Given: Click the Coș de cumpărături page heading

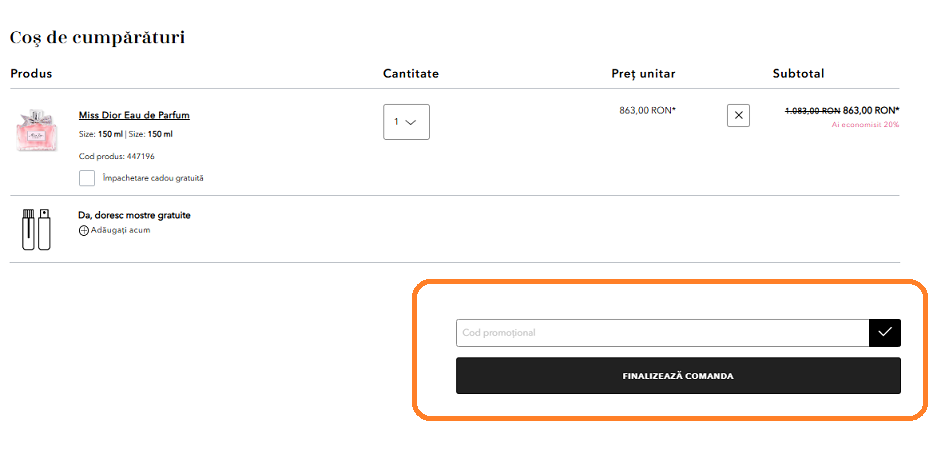Looking at the screenshot, I should (97, 38).
